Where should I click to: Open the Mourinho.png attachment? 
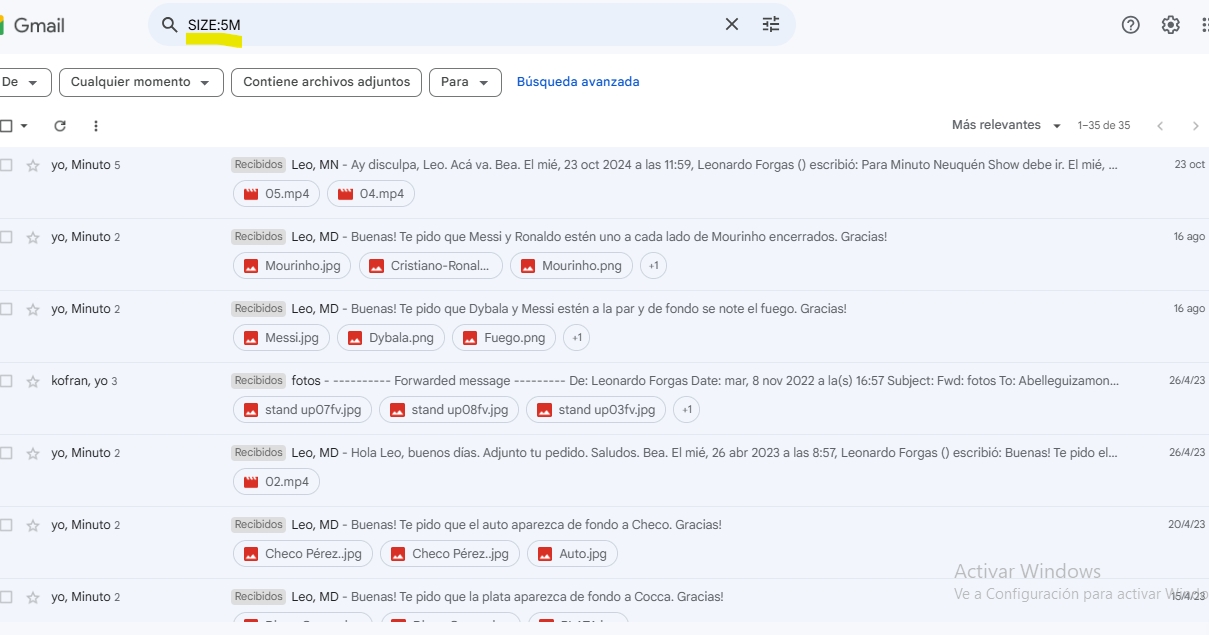[x=571, y=266]
